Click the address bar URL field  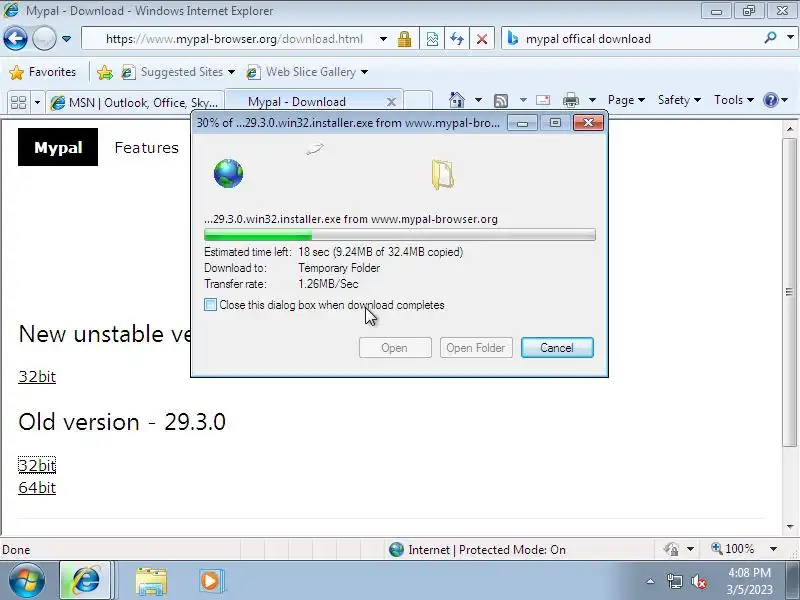point(234,39)
